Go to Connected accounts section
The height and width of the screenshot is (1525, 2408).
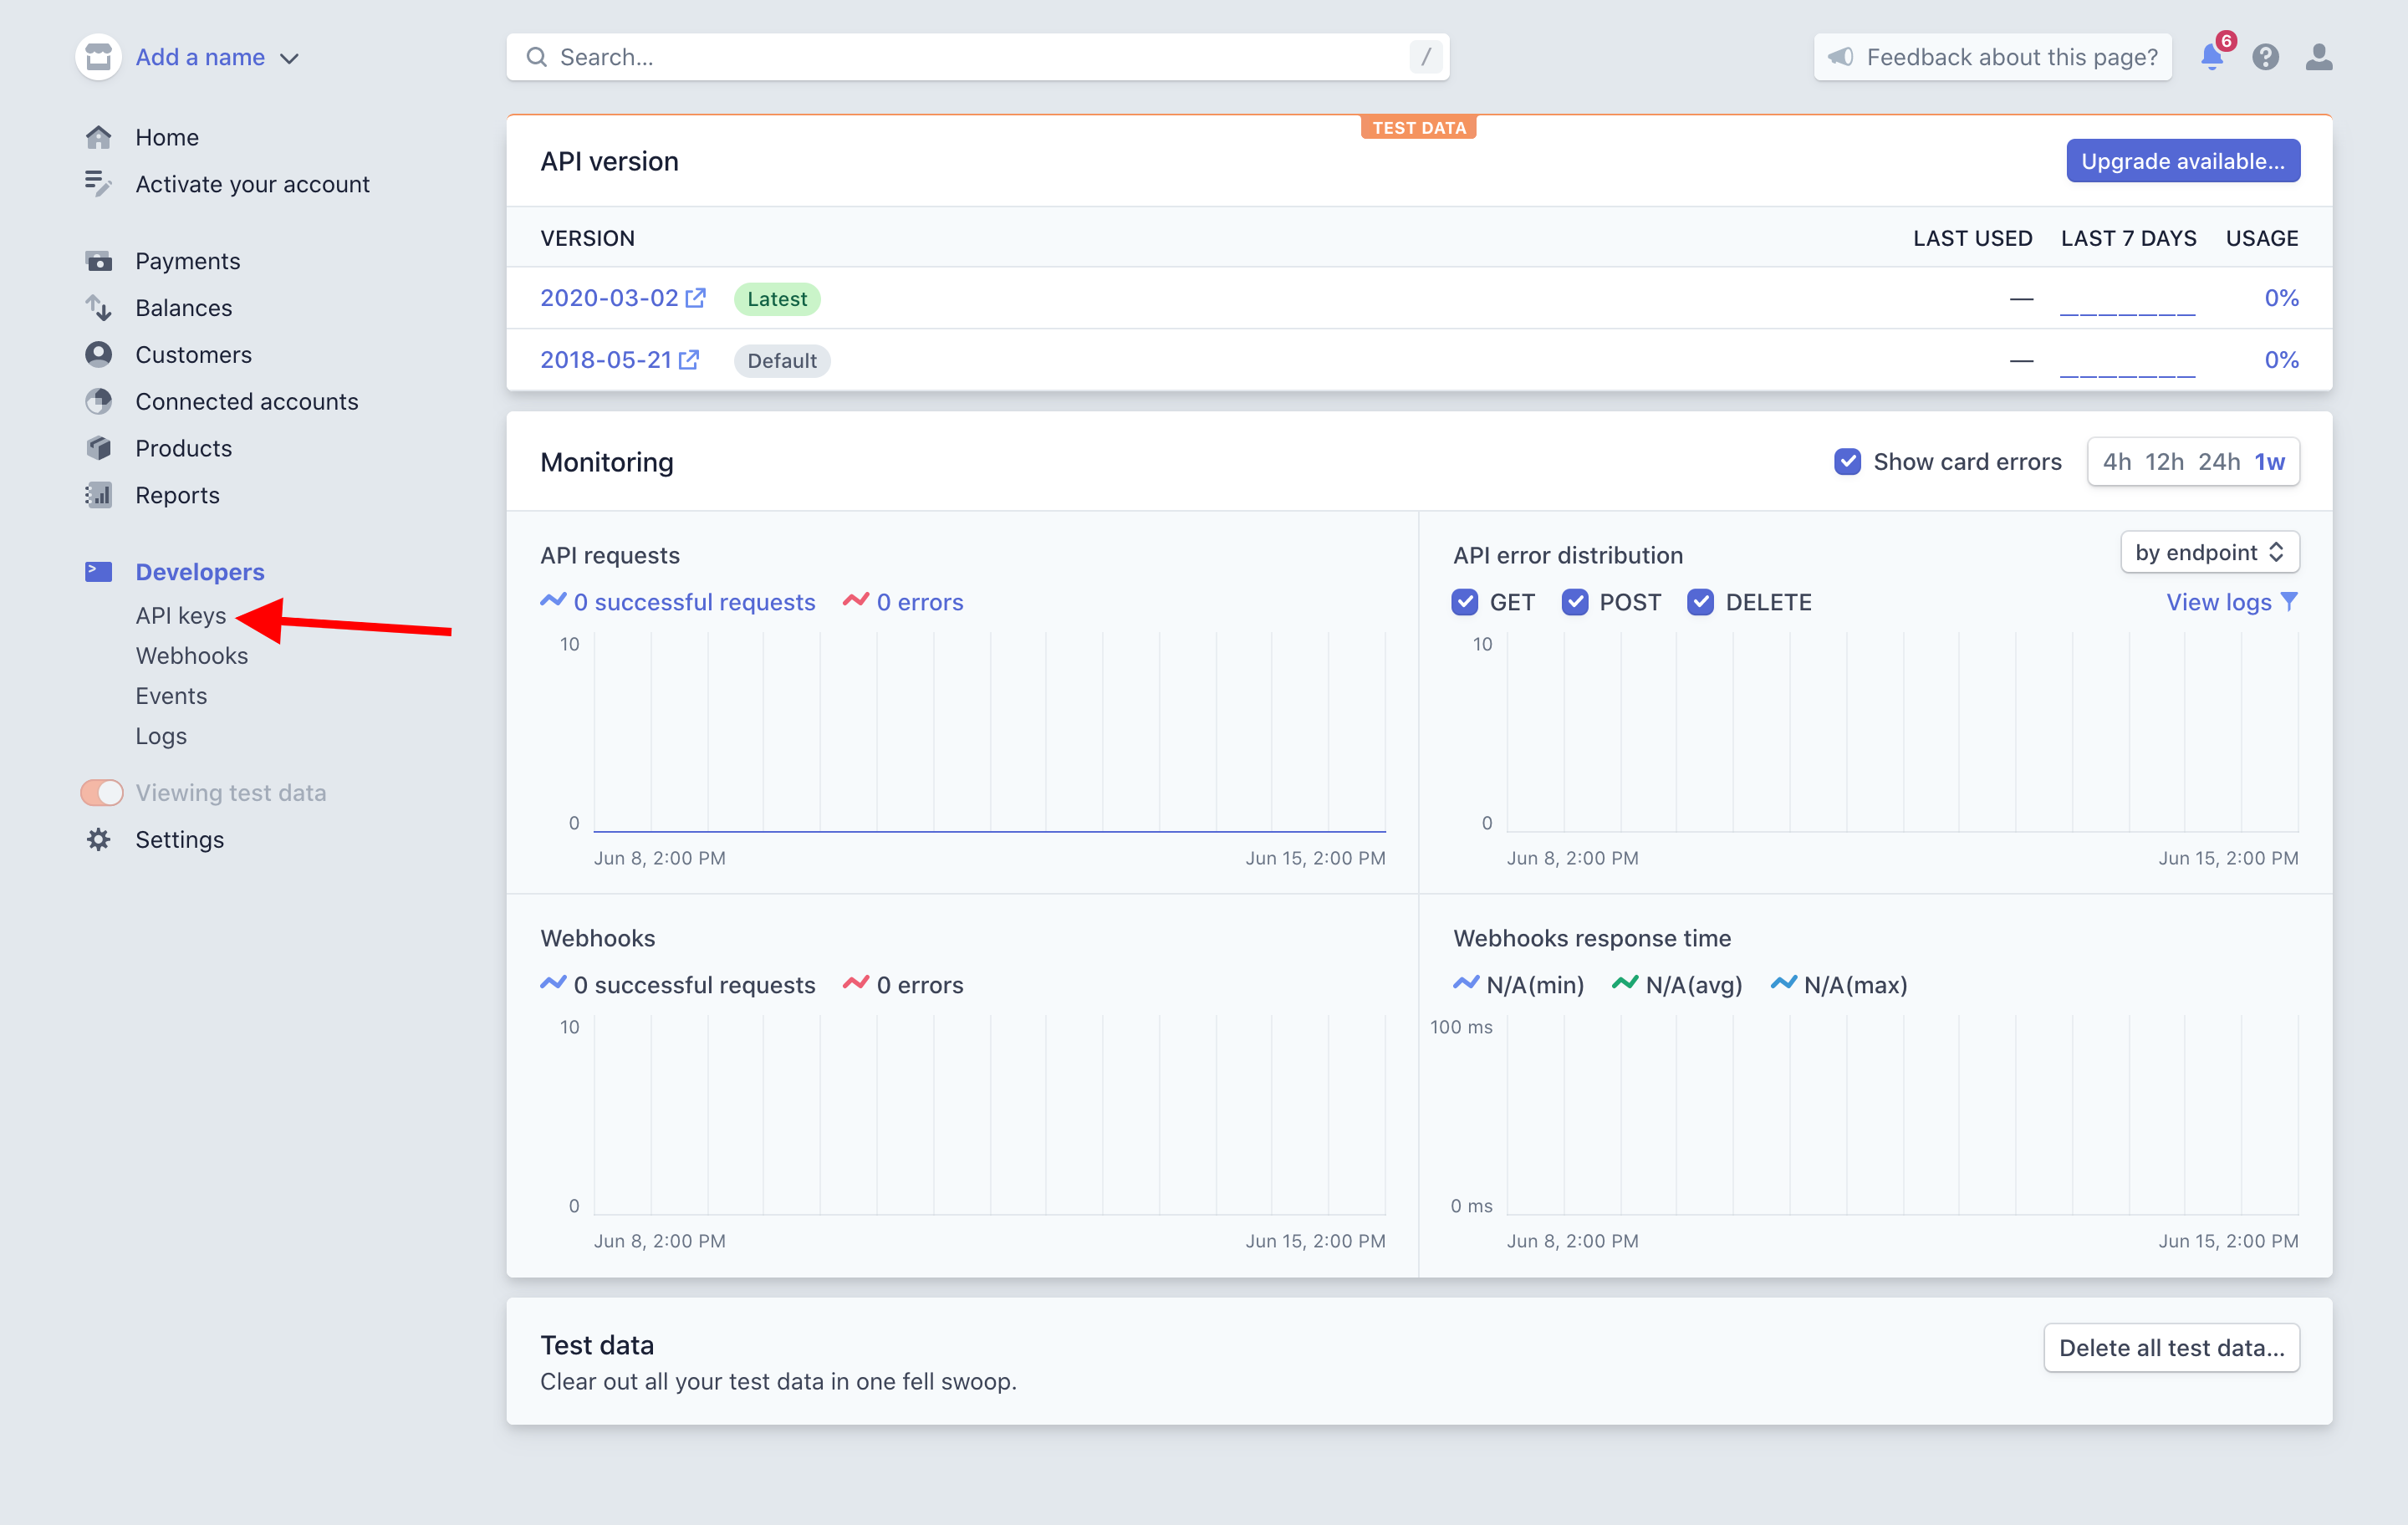coord(247,401)
